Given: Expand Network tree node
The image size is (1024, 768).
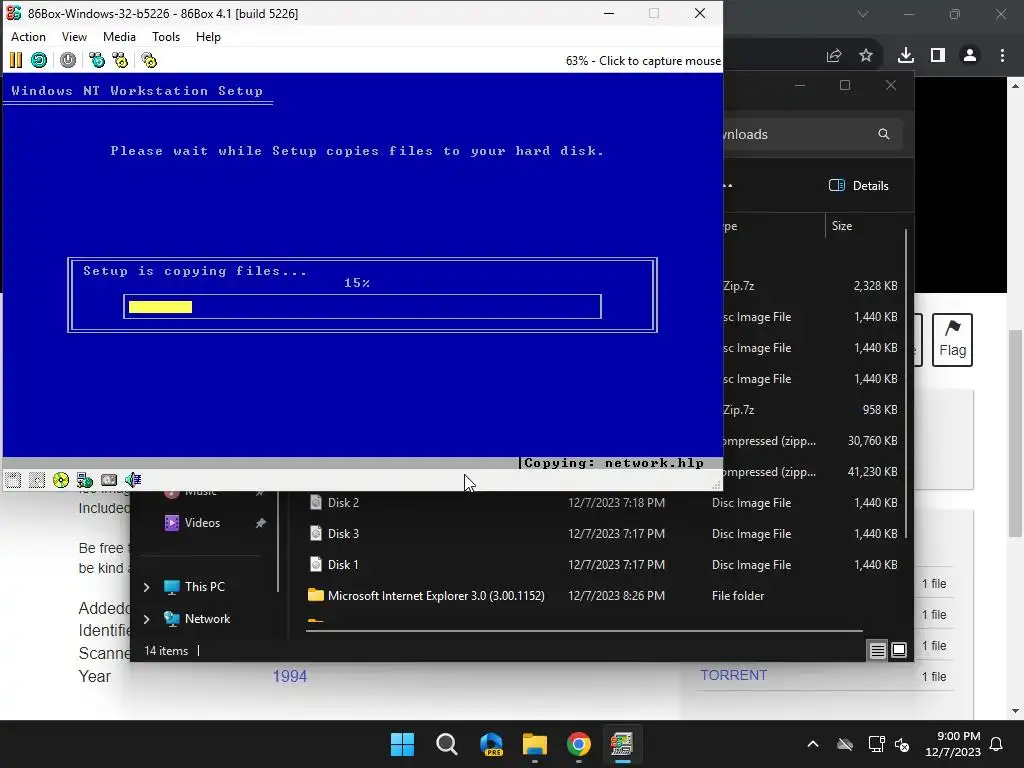Looking at the screenshot, I should pyautogui.click(x=146, y=618).
